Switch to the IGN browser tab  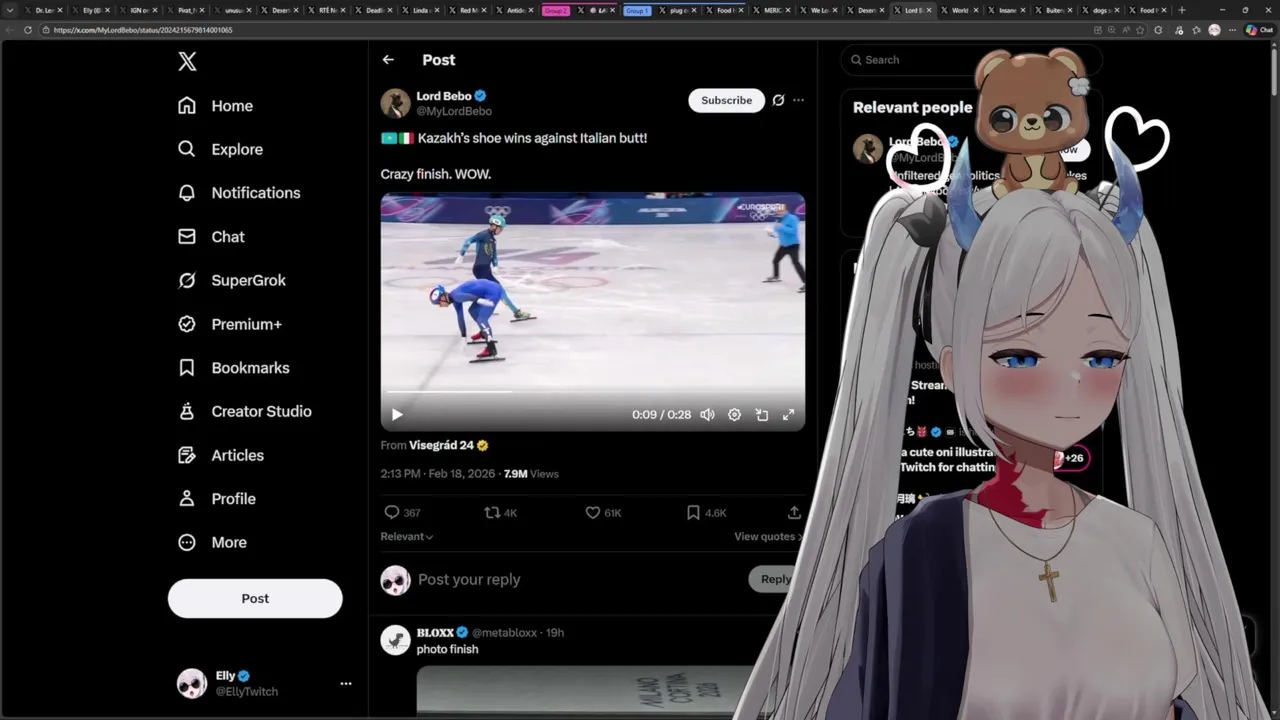click(138, 10)
